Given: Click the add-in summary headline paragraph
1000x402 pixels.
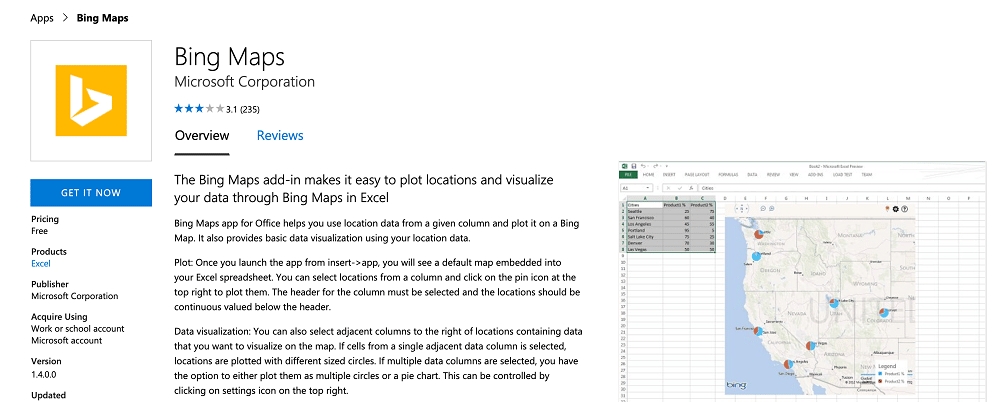Looking at the screenshot, I should (x=364, y=189).
